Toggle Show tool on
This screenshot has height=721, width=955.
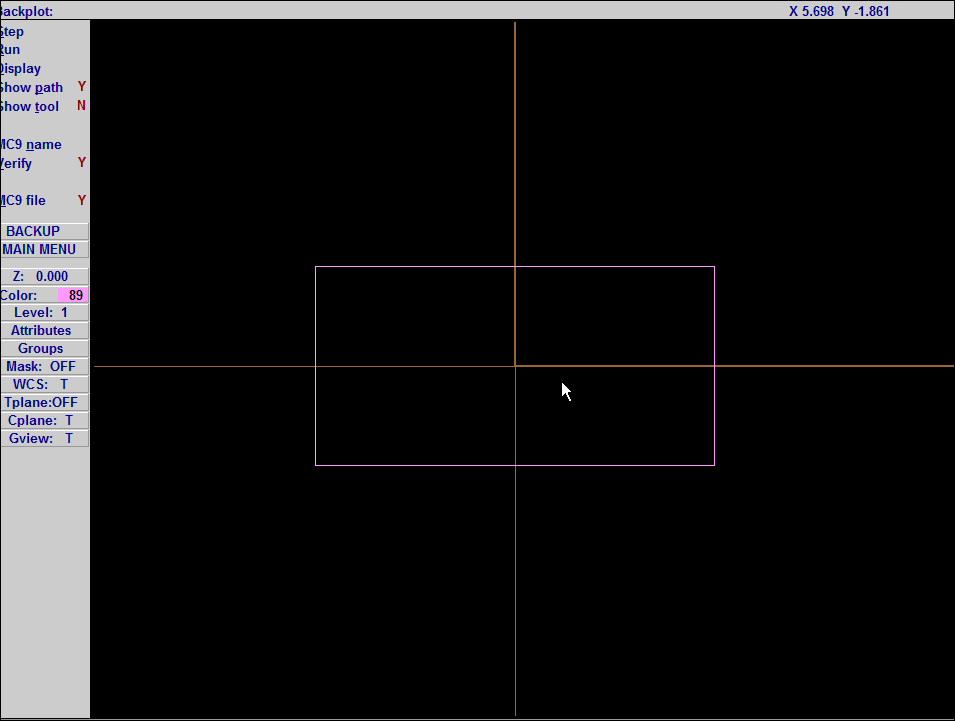click(29, 106)
